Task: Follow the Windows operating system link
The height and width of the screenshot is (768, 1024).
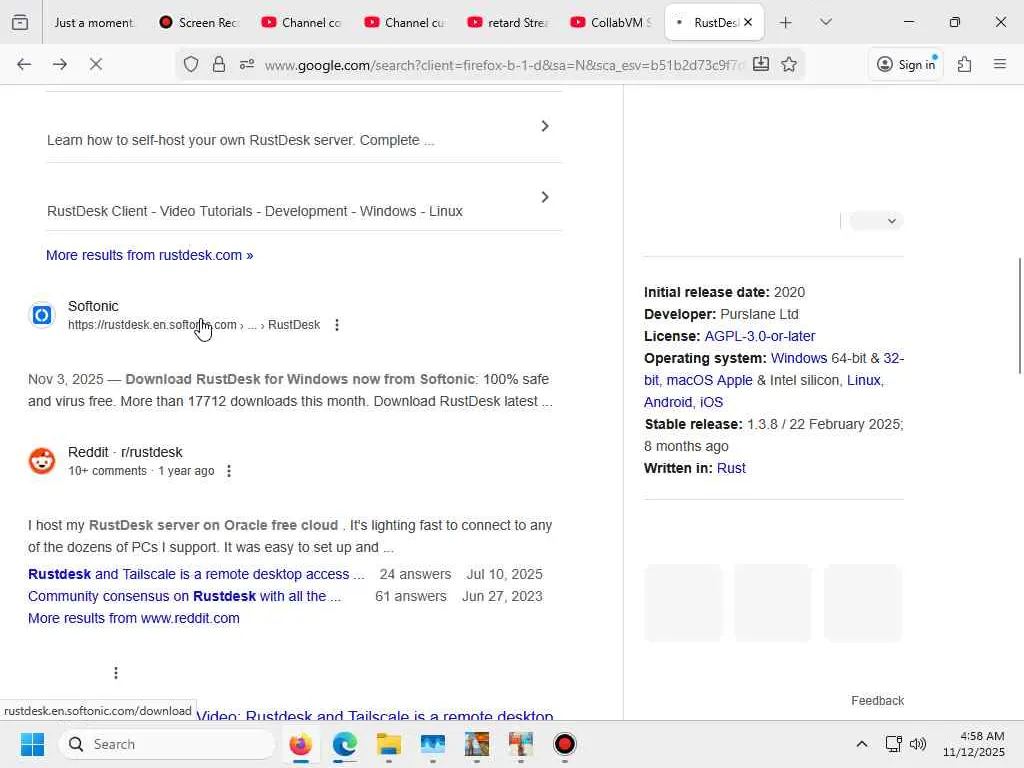Action: tap(799, 359)
